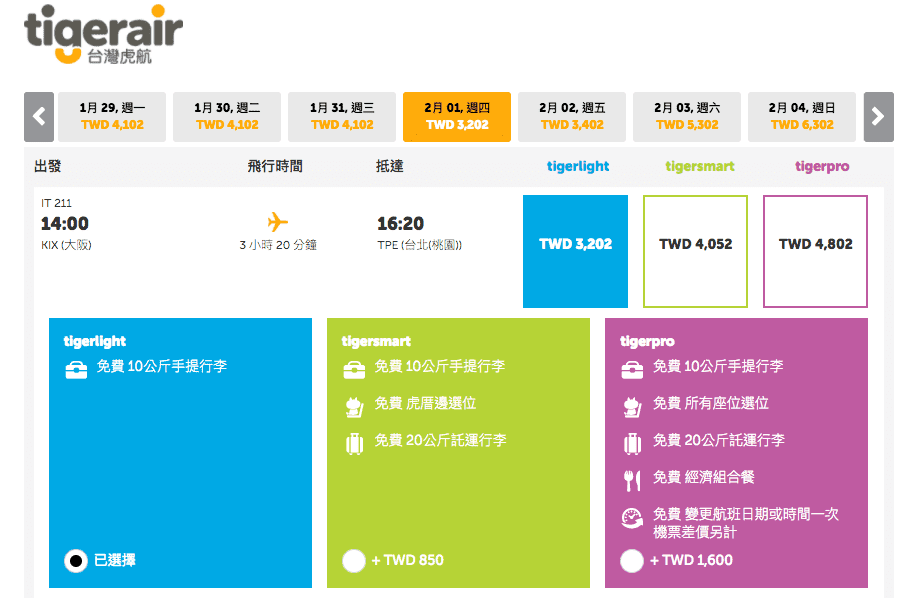Click the tigerlight column header
Image resolution: width=898 pixels, height=598 pixels.
click(578, 167)
